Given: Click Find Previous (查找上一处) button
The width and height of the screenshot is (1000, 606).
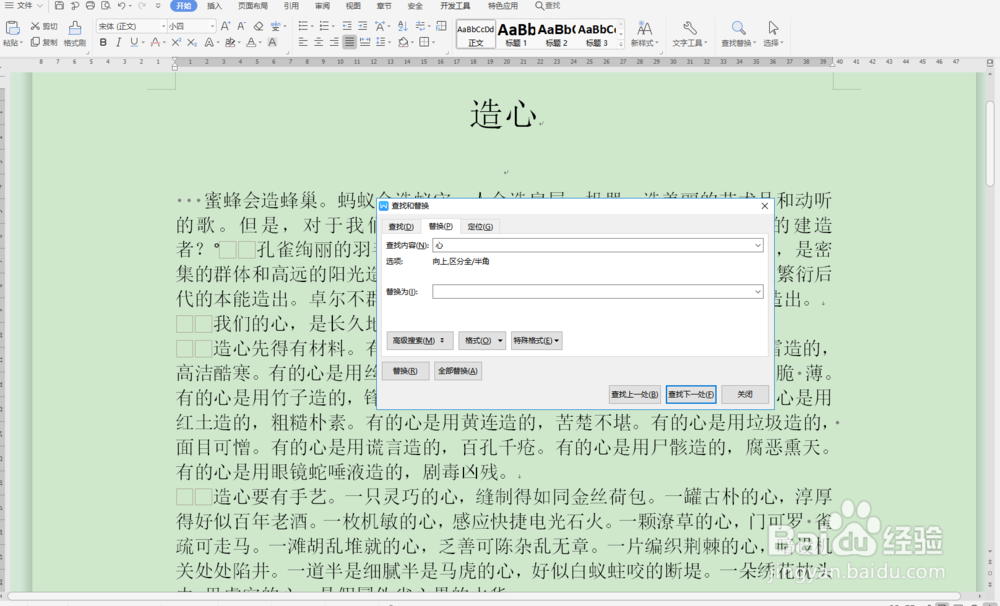Looking at the screenshot, I should [x=635, y=394].
